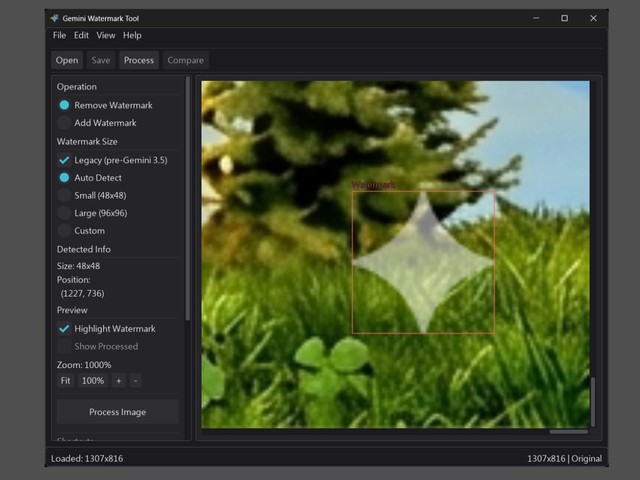Reset zoom with the 100% button

(93, 381)
